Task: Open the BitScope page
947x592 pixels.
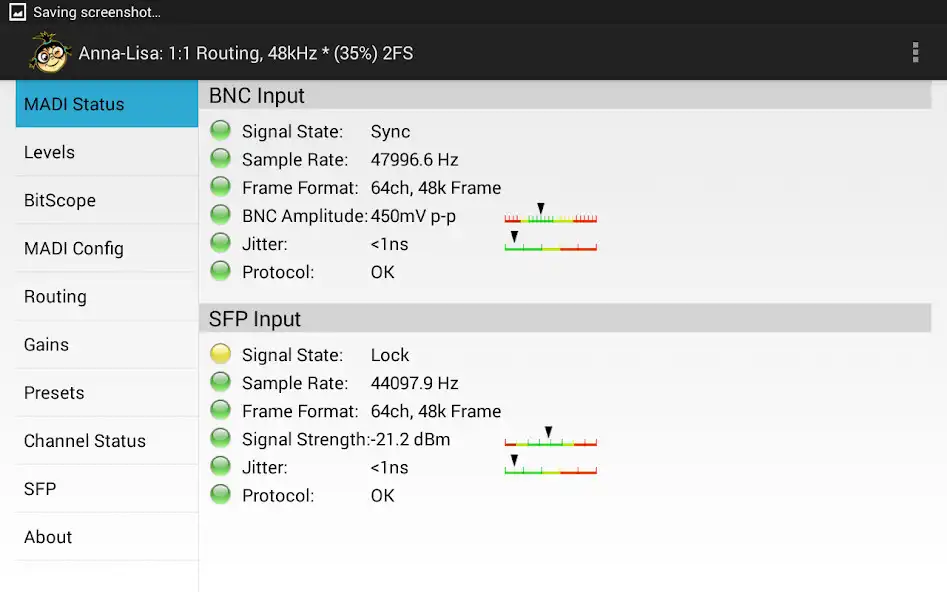Action: coord(107,200)
